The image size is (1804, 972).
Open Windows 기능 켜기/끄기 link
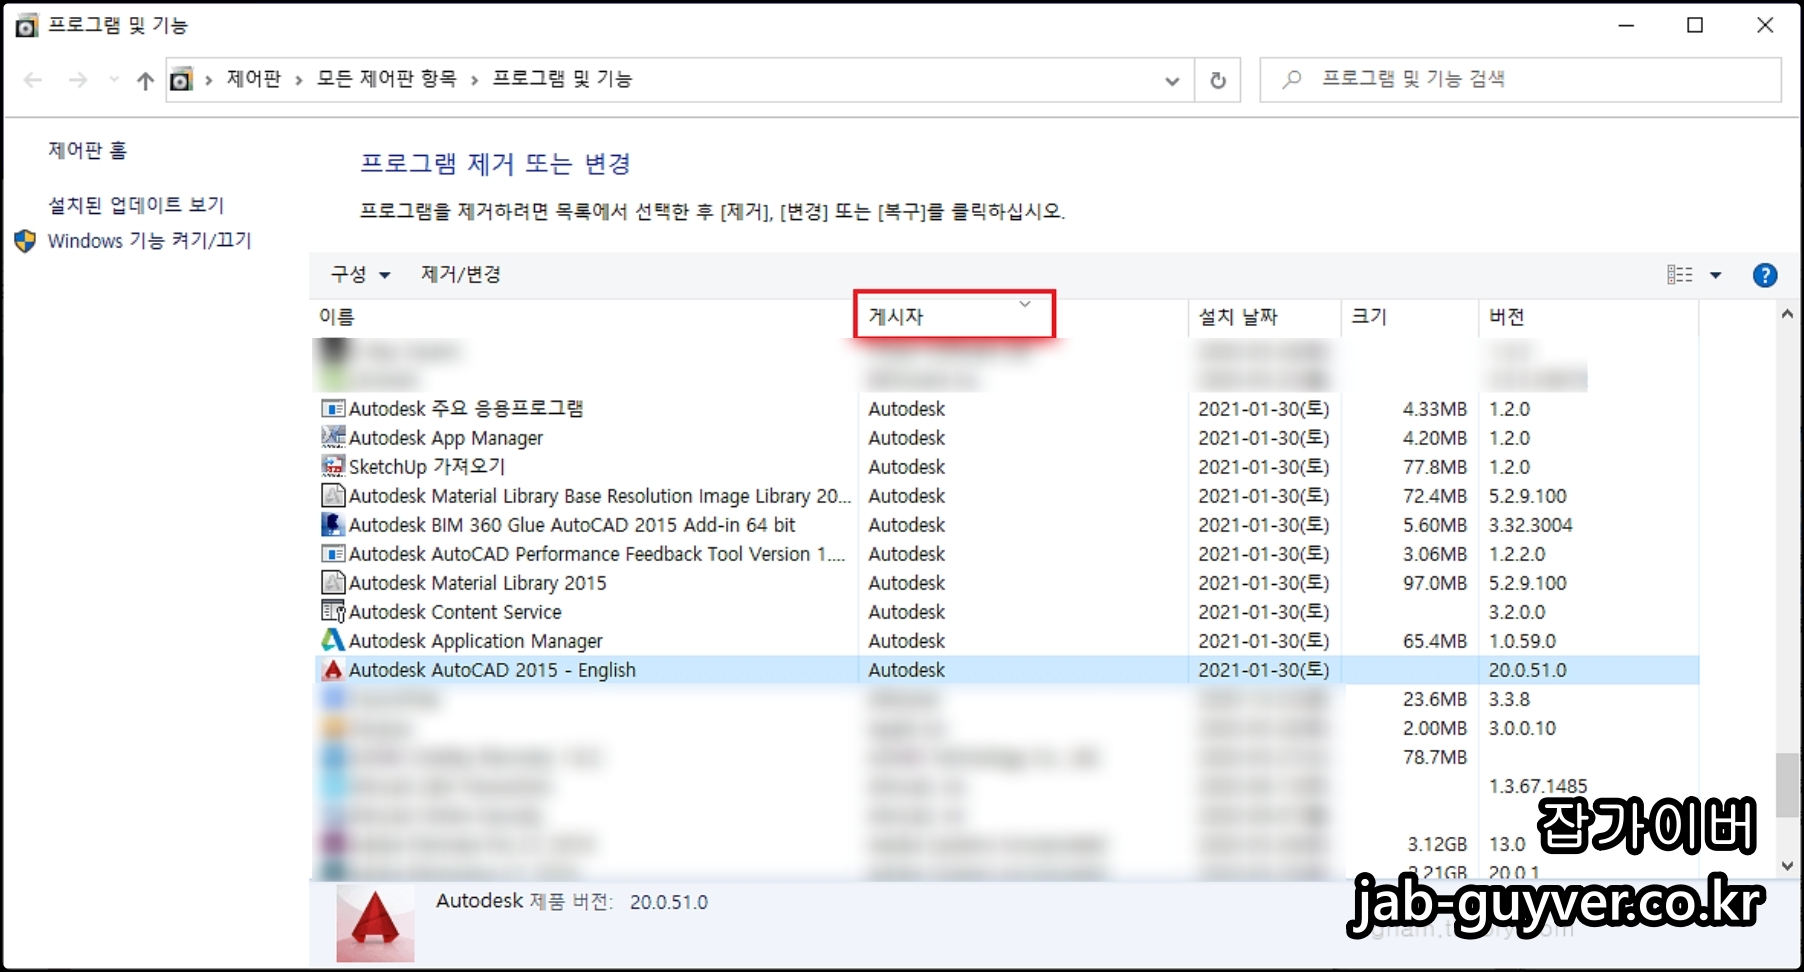click(150, 241)
